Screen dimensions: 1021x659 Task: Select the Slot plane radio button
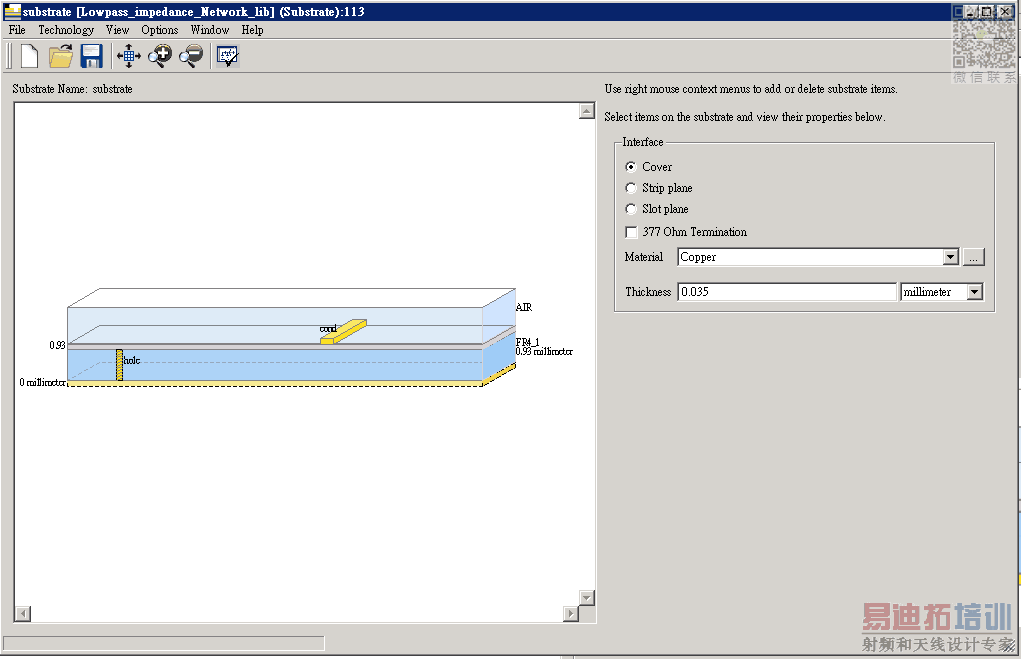pyautogui.click(x=630, y=208)
